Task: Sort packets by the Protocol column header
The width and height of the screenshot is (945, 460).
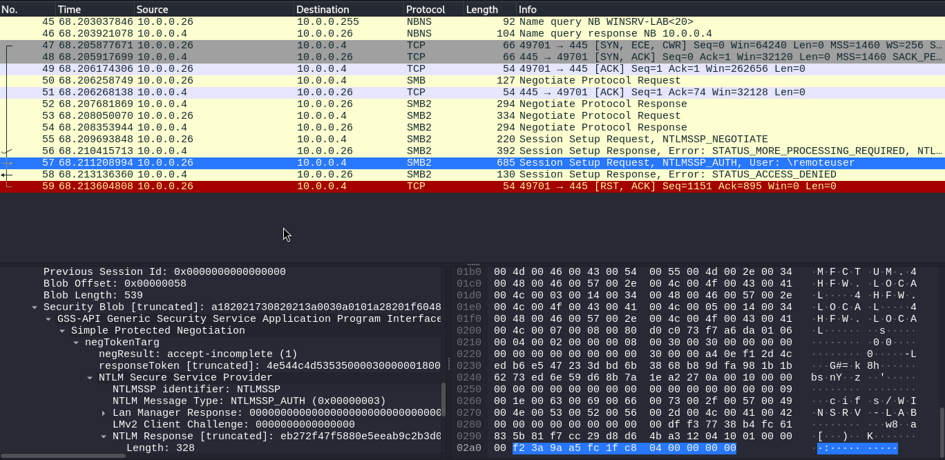Action: 425,9
